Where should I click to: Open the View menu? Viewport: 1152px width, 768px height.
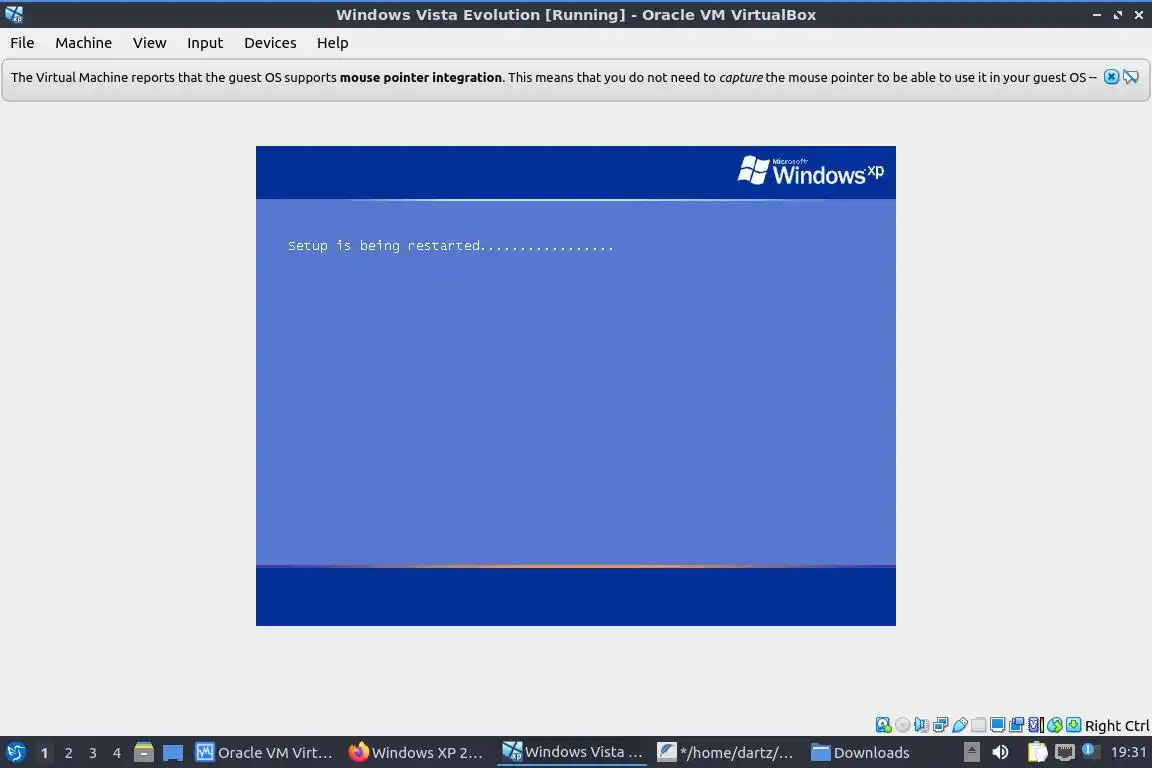tap(149, 43)
